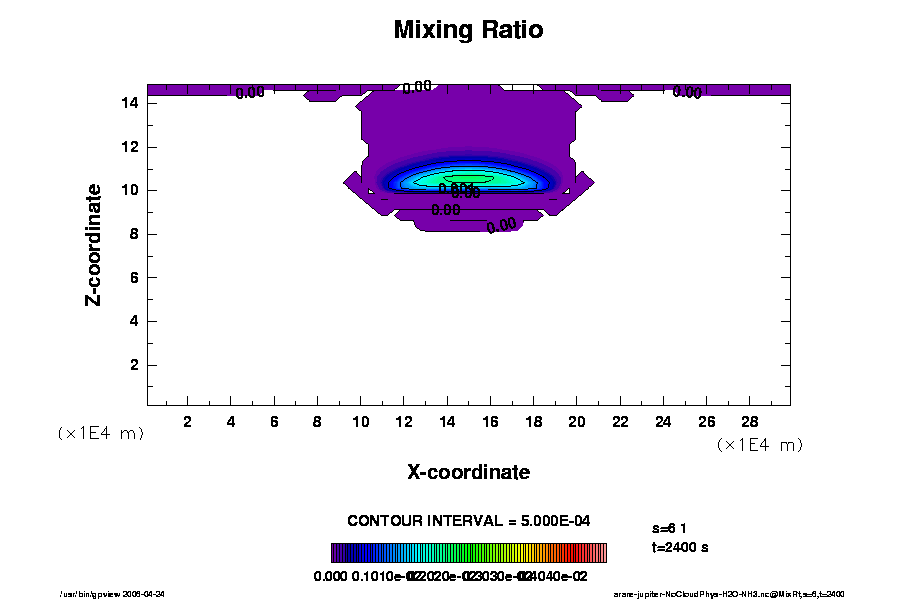Image resolution: width=900 pixels, height=600 pixels.
Task: Click the lowest 0.00 label under the plume
Action: tap(501, 226)
